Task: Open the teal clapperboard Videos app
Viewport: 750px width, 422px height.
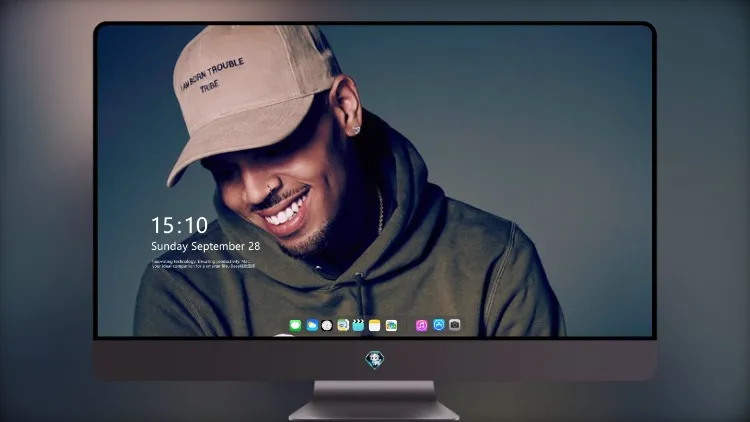Action: point(358,325)
